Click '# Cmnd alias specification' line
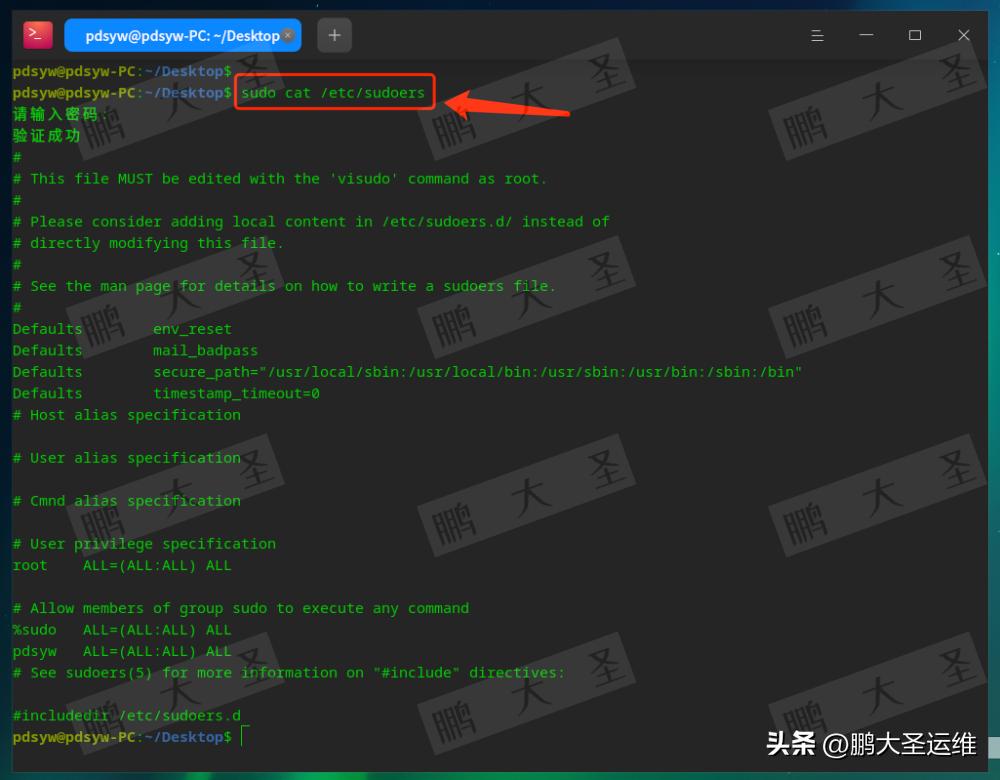This screenshot has height=780, width=1000. click(x=127, y=501)
